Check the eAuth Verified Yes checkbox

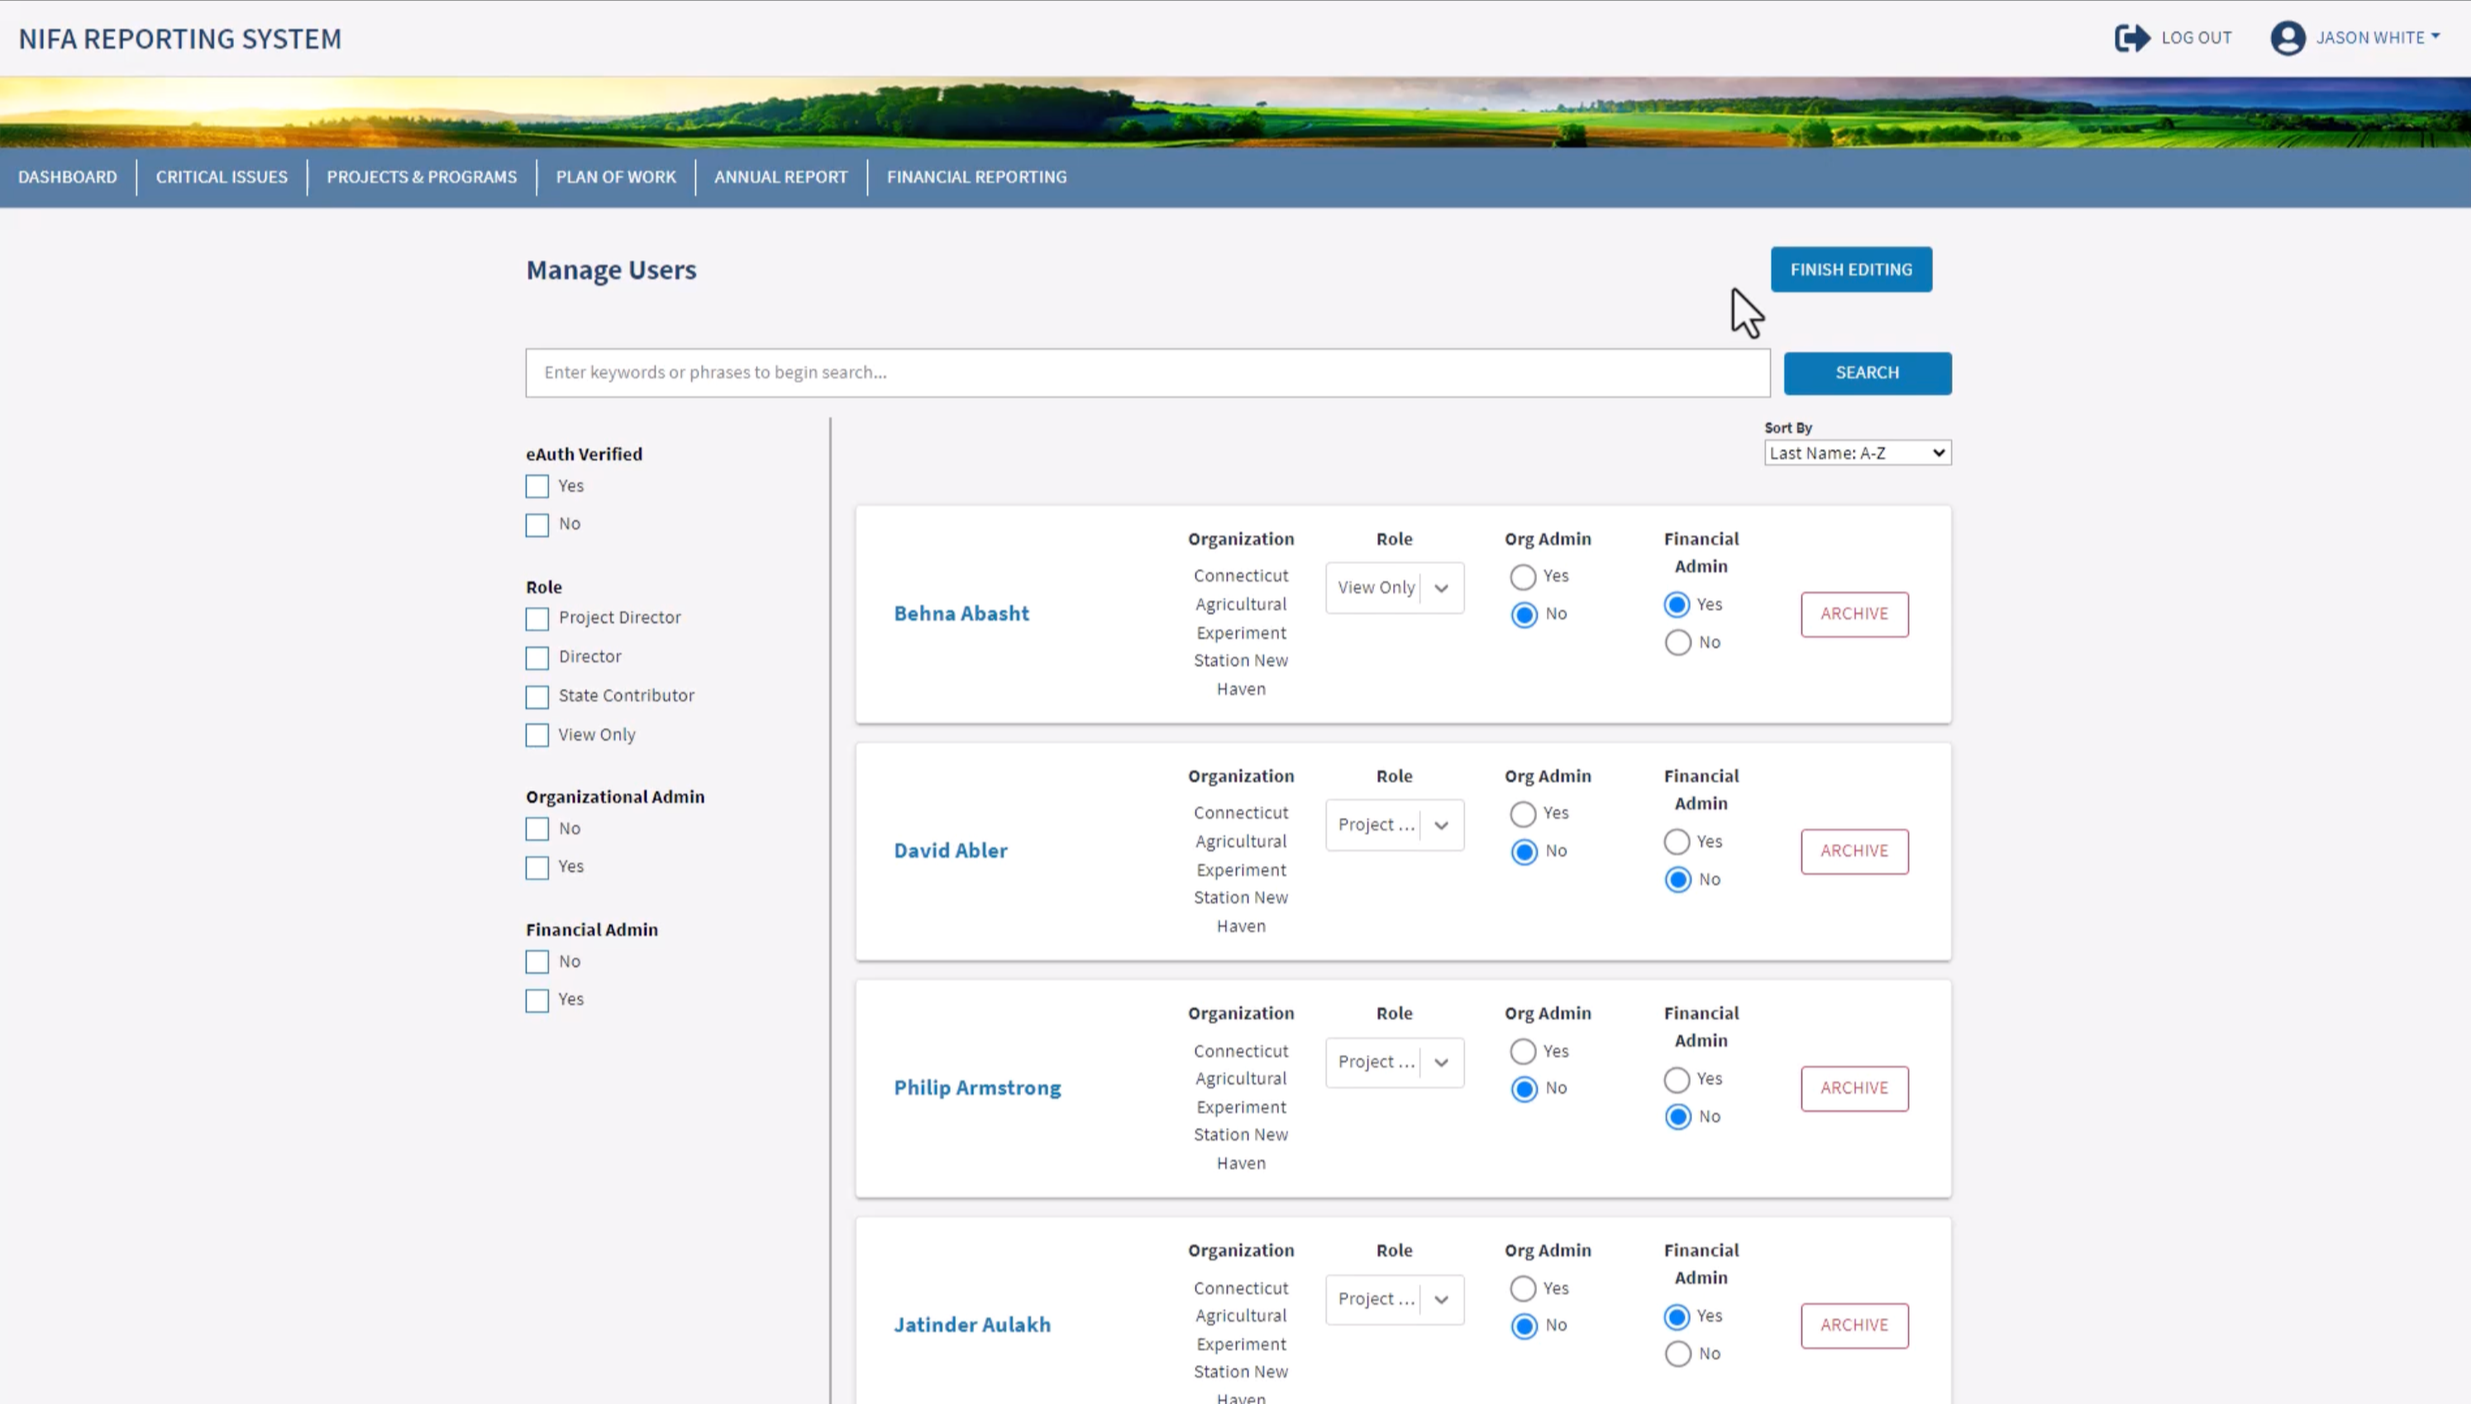pyautogui.click(x=537, y=486)
